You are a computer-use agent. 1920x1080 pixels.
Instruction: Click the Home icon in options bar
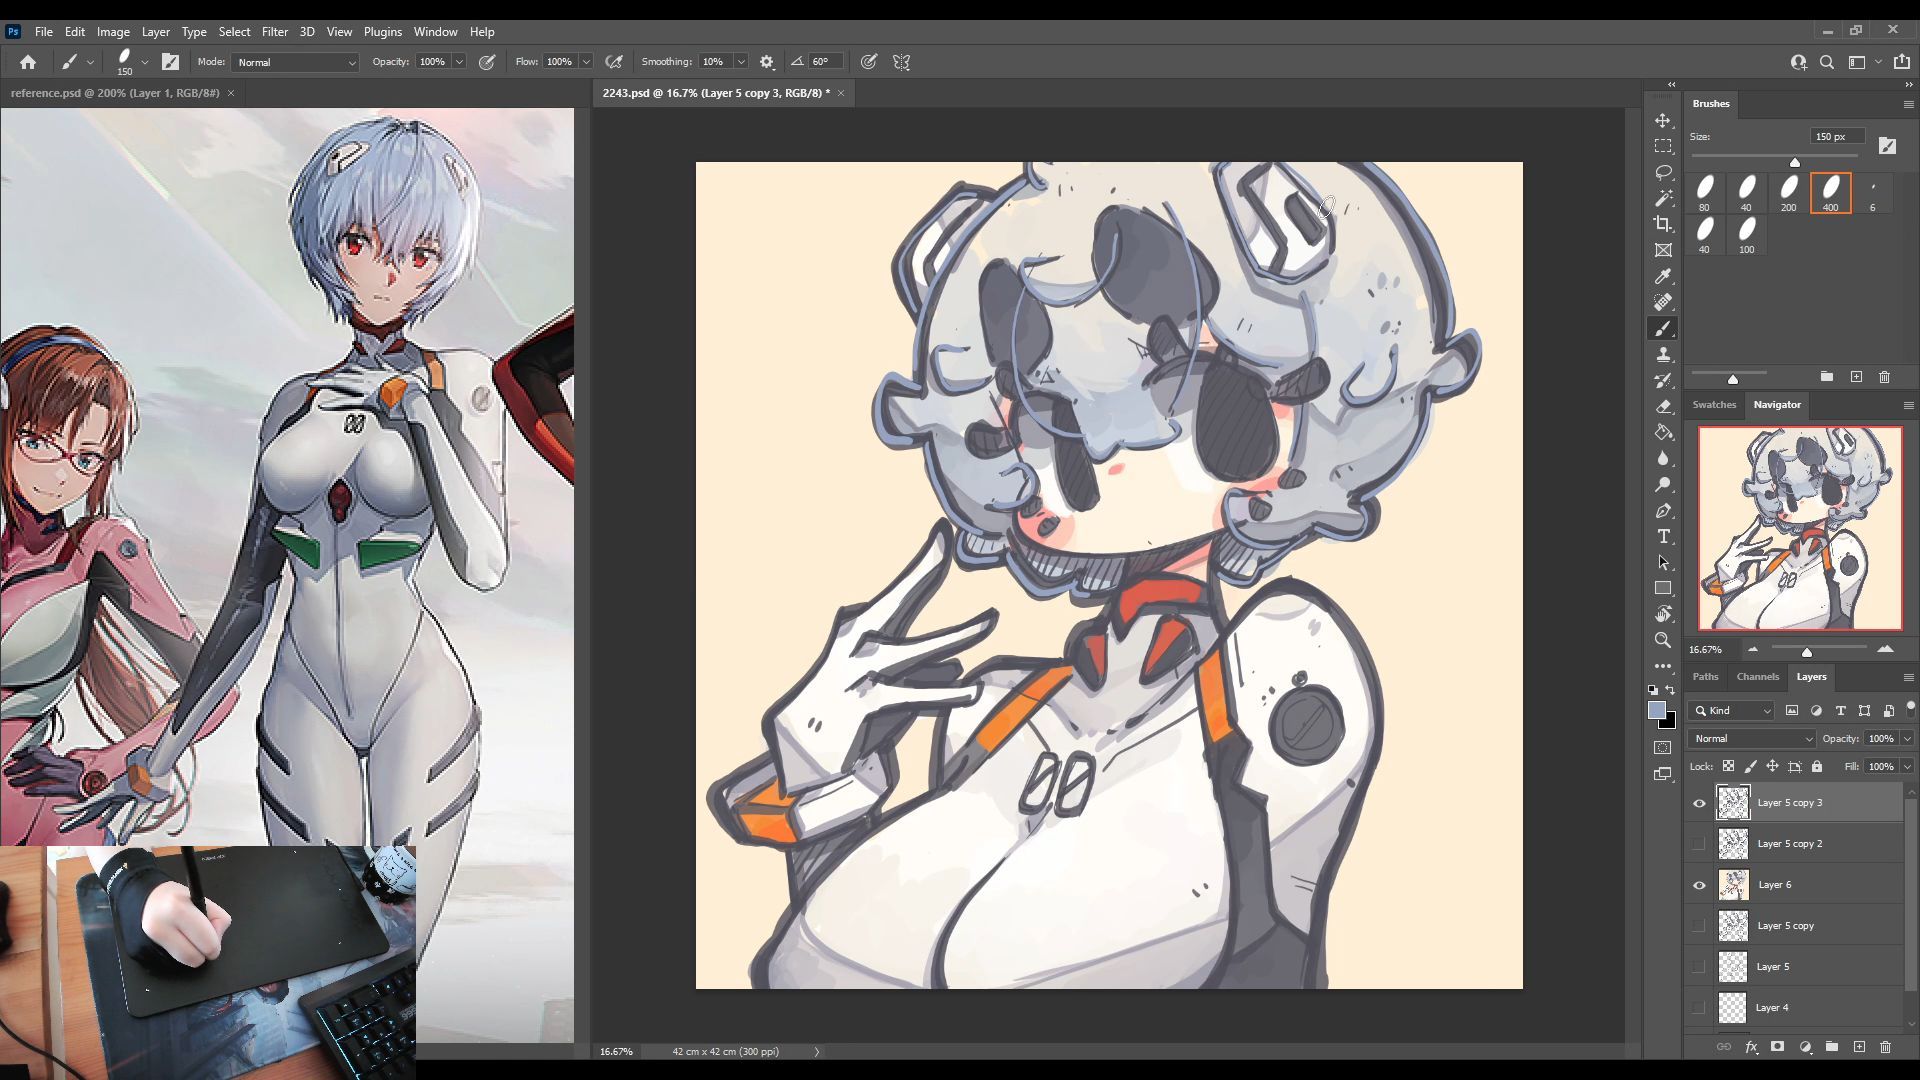pyautogui.click(x=28, y=62)
